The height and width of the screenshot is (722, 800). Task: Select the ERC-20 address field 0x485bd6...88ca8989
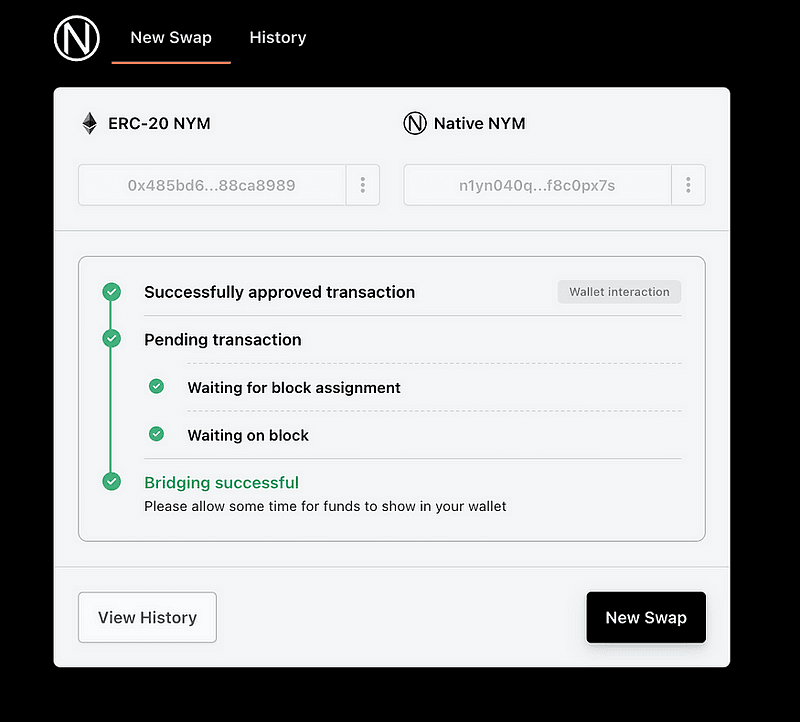pos(212,185)
